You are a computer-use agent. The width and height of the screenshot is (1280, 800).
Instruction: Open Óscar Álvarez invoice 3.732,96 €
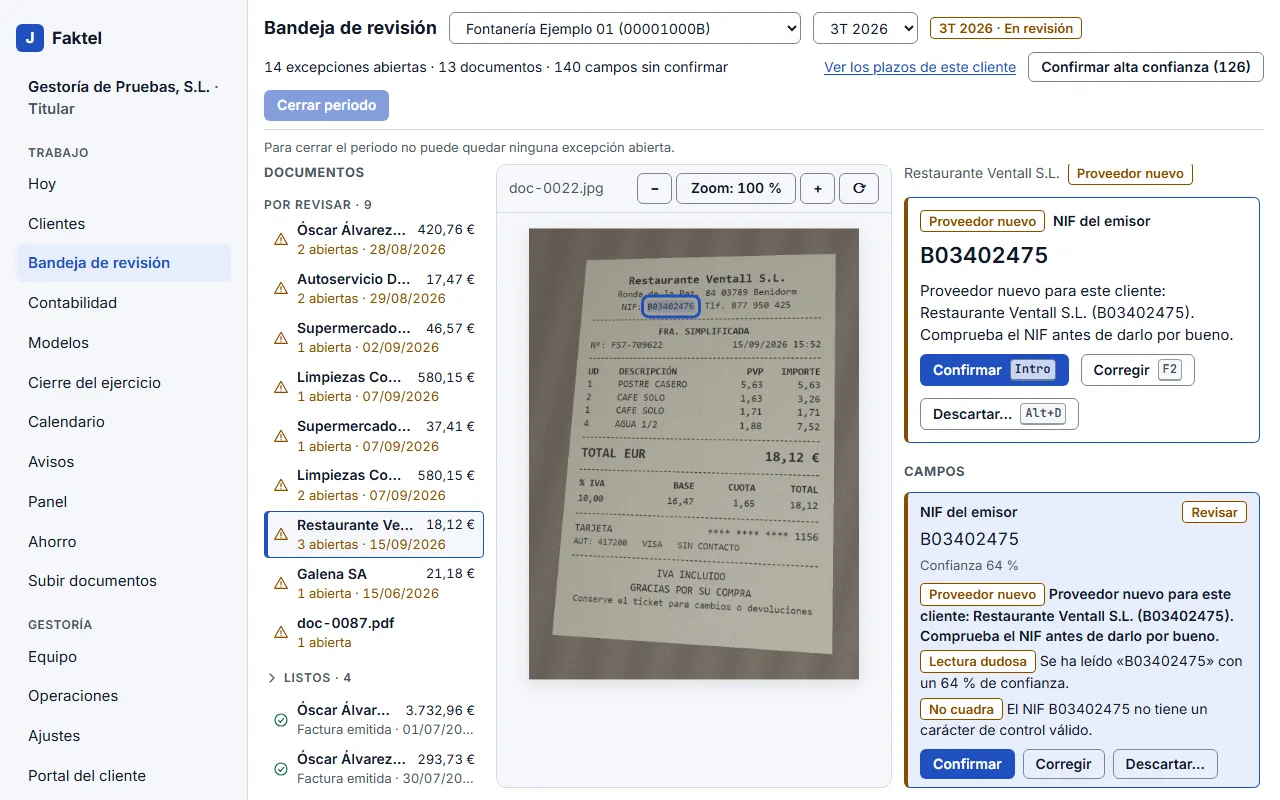[x=374, y=719]
